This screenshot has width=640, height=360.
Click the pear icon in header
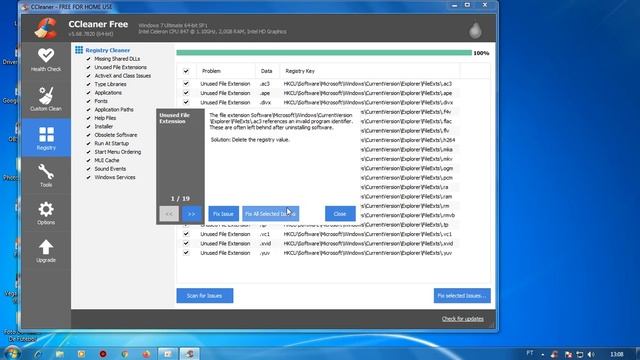click(475, 30)
